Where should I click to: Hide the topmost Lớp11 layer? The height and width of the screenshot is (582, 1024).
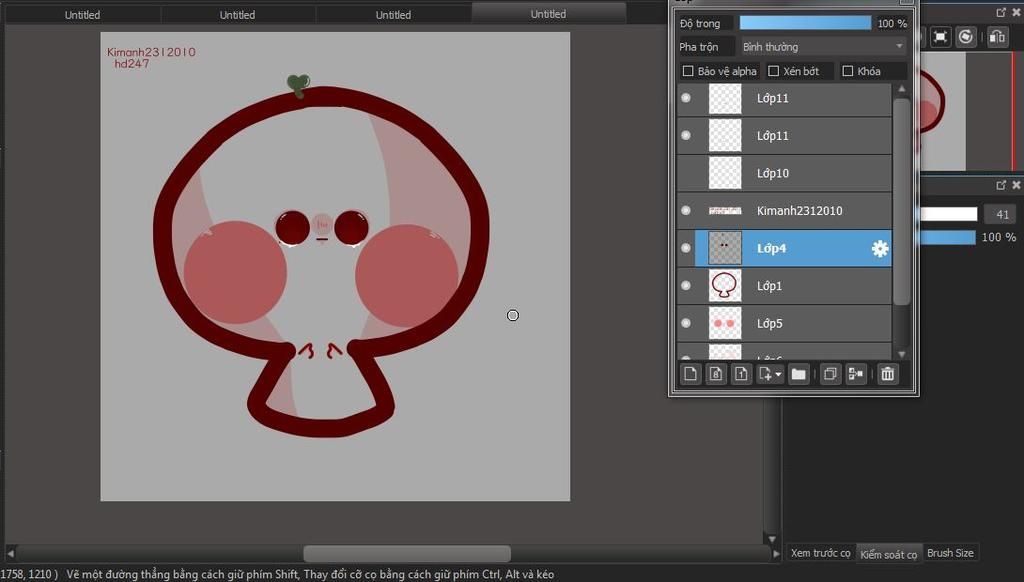[x=686, y=98]
